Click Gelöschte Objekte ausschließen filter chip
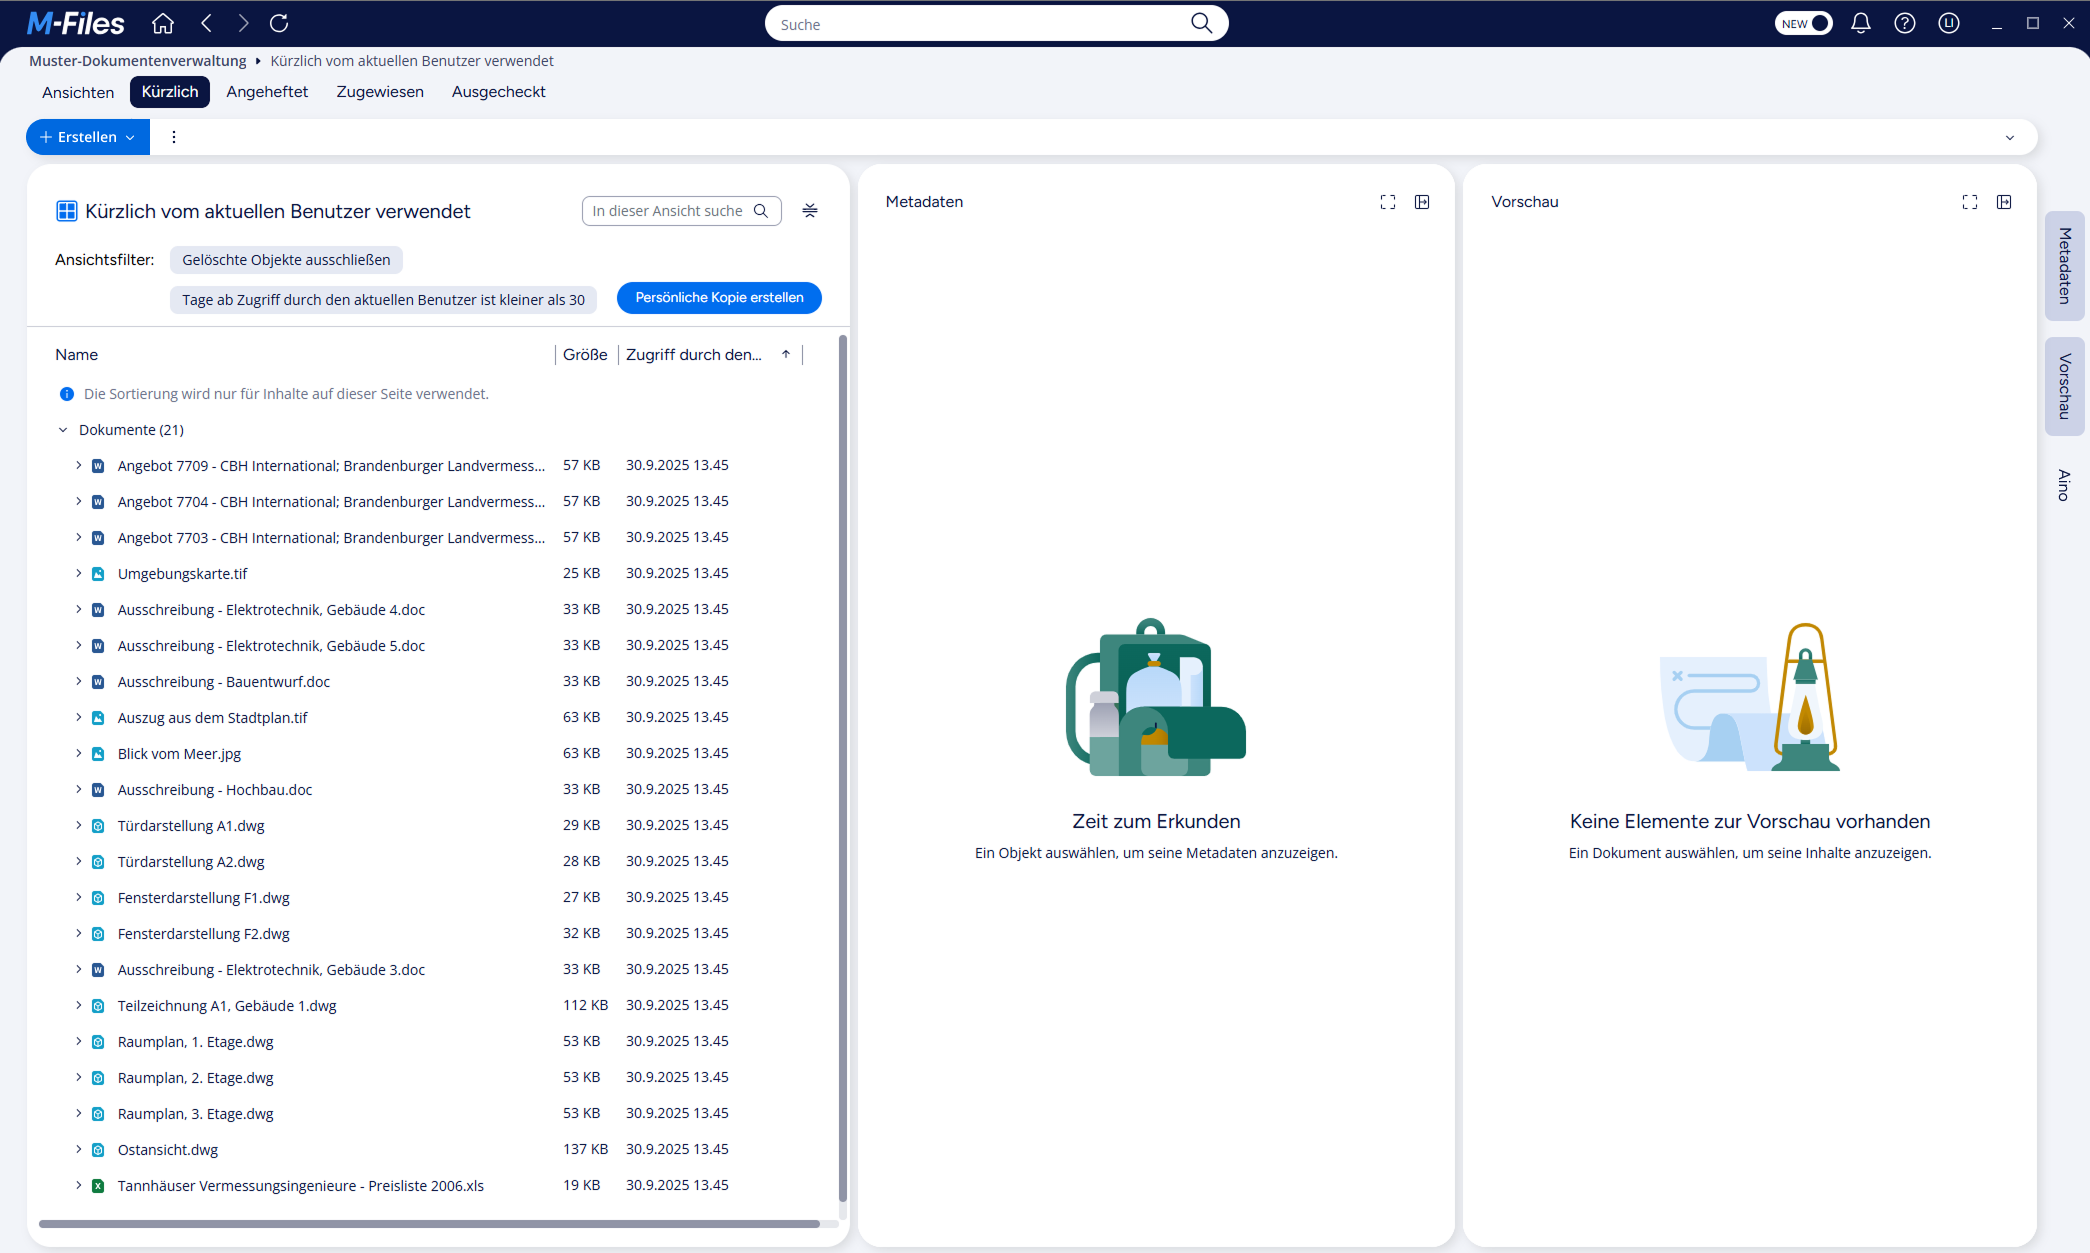This screenshot has width=2090, height=1253. [286, 260]
